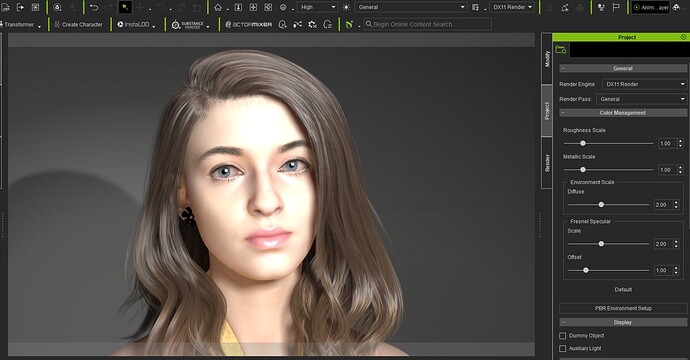Click the Offset value stepper arrows
This screenshot has height=360, width=690.
pyautogui.click(x=676, y=270)
